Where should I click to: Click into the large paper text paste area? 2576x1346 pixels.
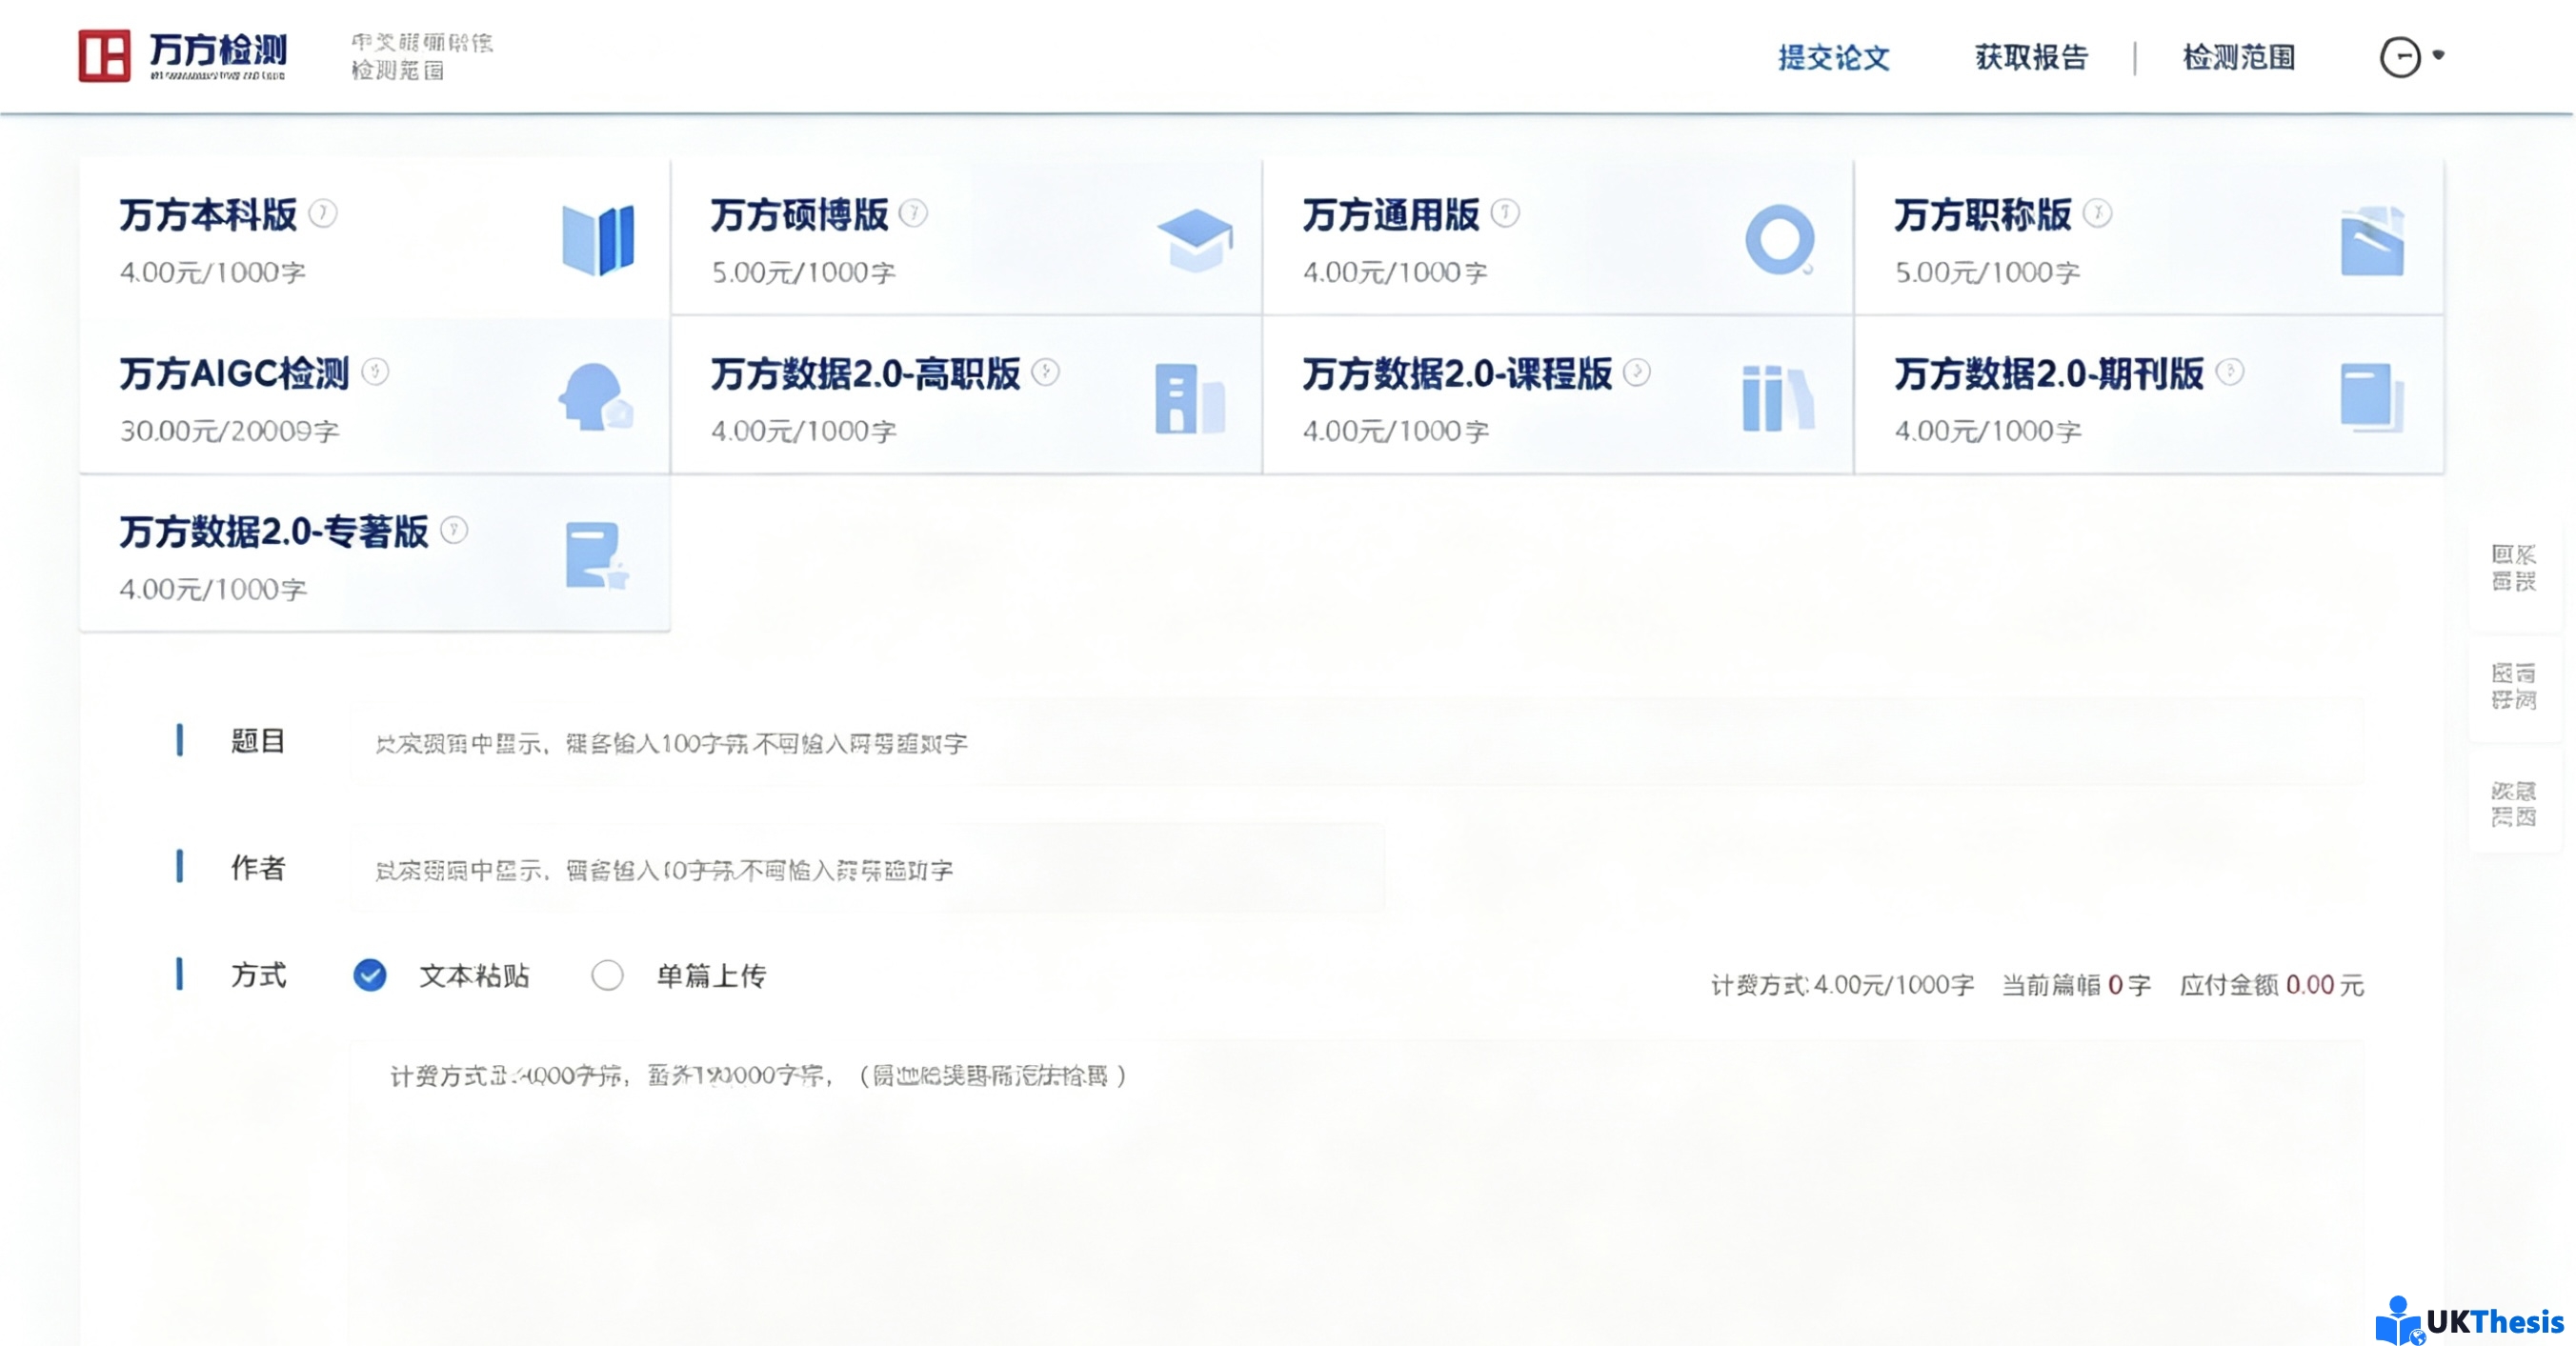pyautogui.click(x=1357, y=1193)
